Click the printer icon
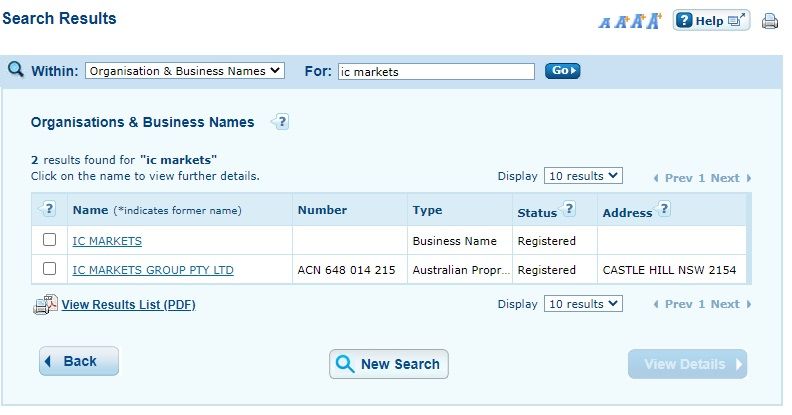 coord(770,21)
